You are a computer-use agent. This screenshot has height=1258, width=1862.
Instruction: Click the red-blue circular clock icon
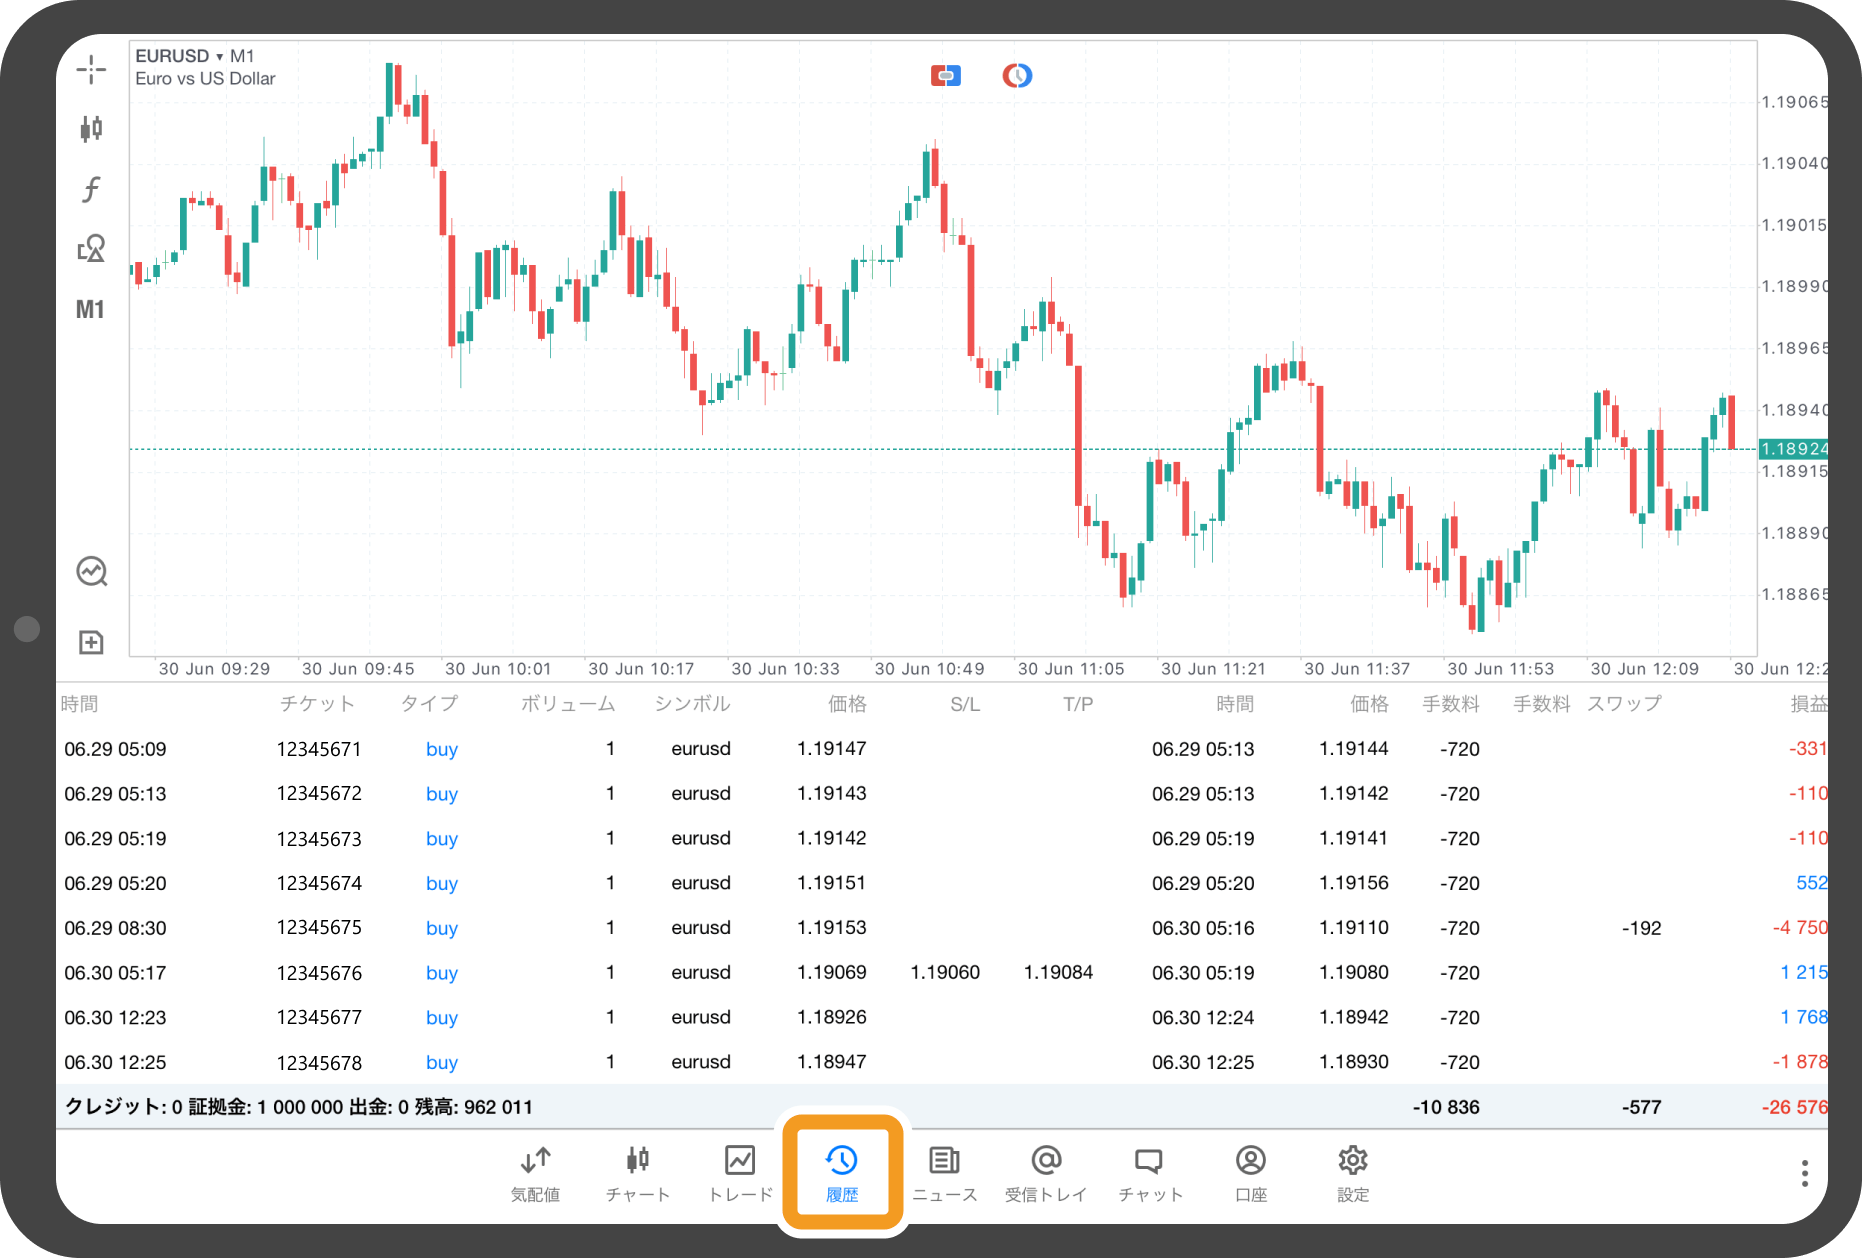click(x=1017, y=75)
